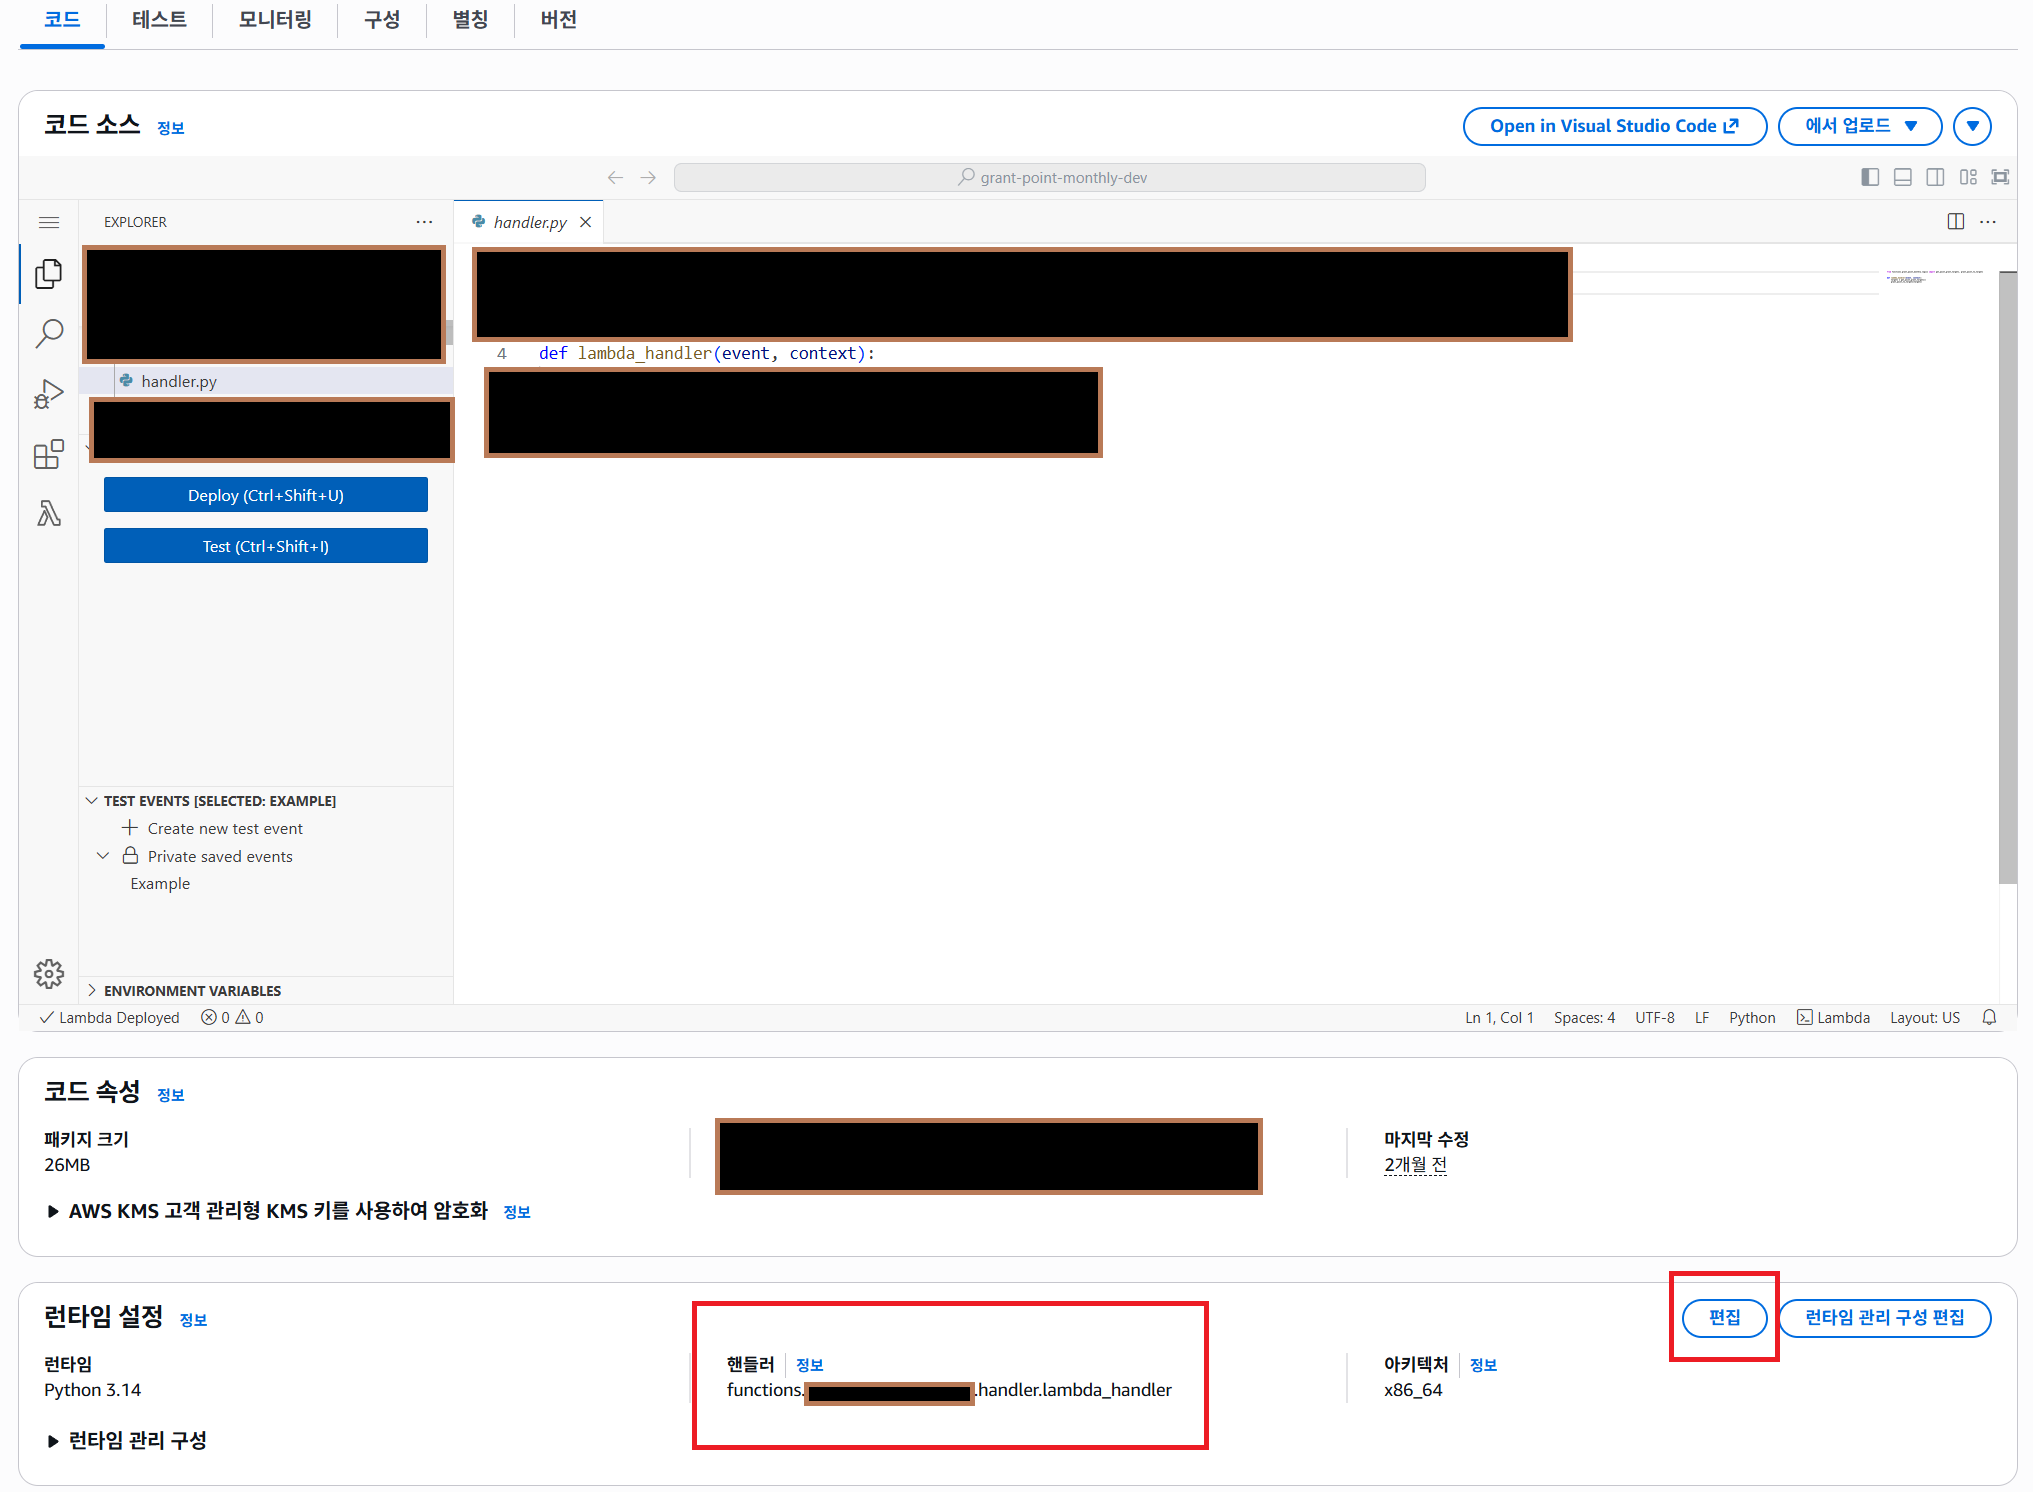
Task: Toggle the primary side bar layout icon
Action: click(x=1869, y=177)
